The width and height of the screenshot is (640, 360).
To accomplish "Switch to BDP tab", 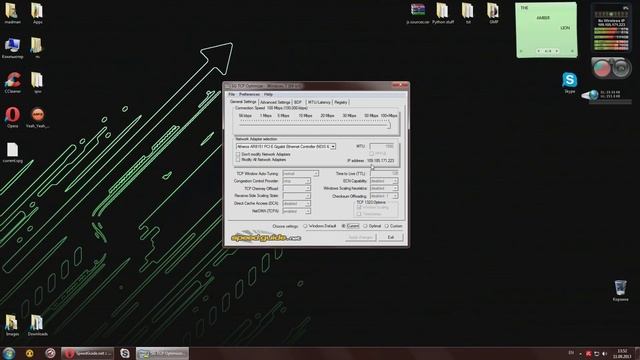I will pyautogui.click(x=298, y=102).
